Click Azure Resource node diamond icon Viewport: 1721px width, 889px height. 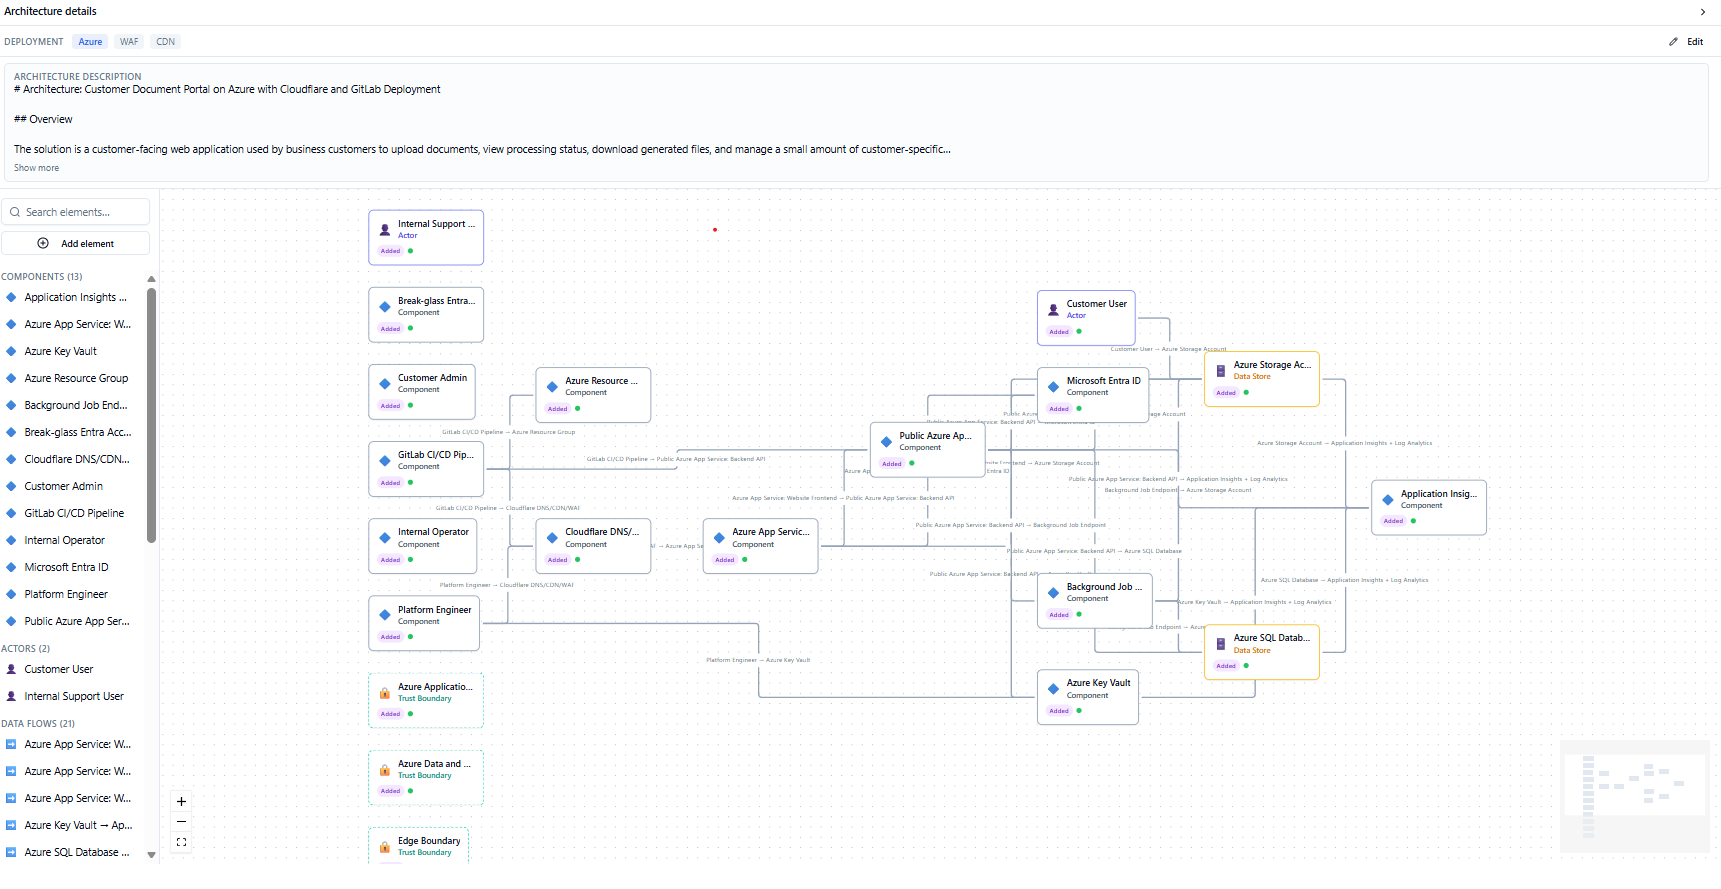pyautogui.click(x=552, y=386)
